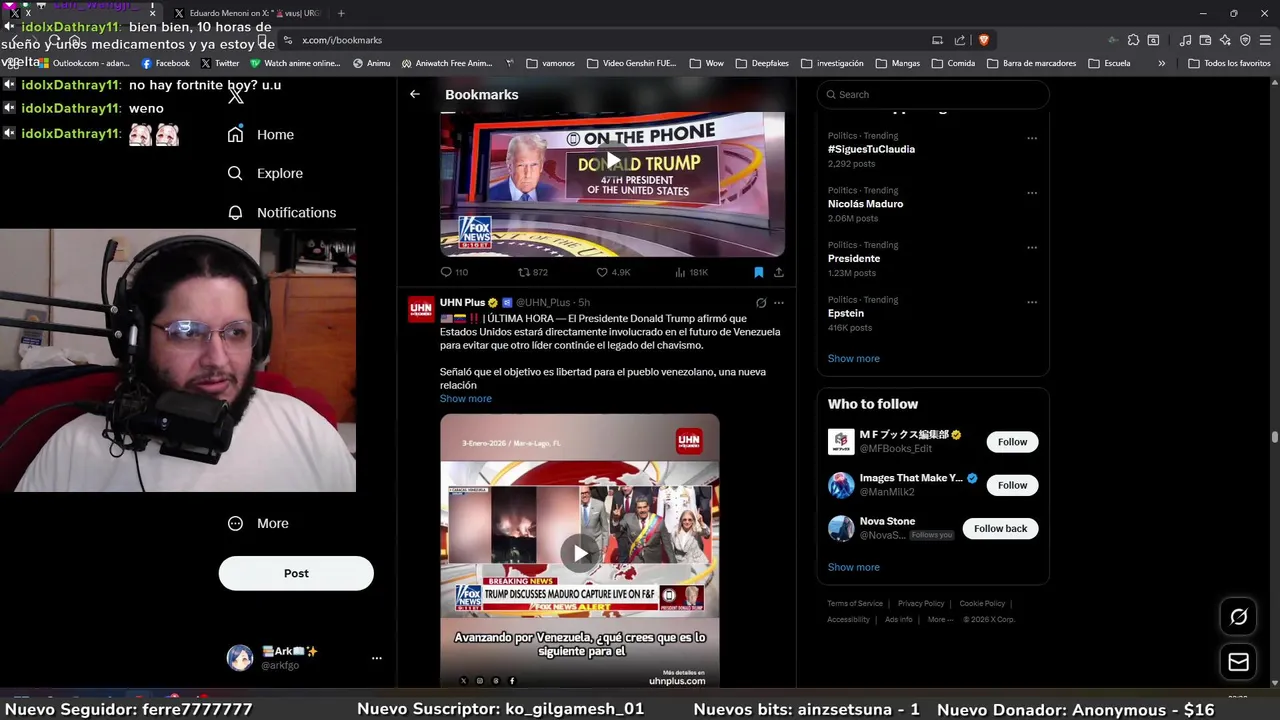Open the new tab plus button
The width and height of the screenshot is (1280, 720).
point(341,13)
